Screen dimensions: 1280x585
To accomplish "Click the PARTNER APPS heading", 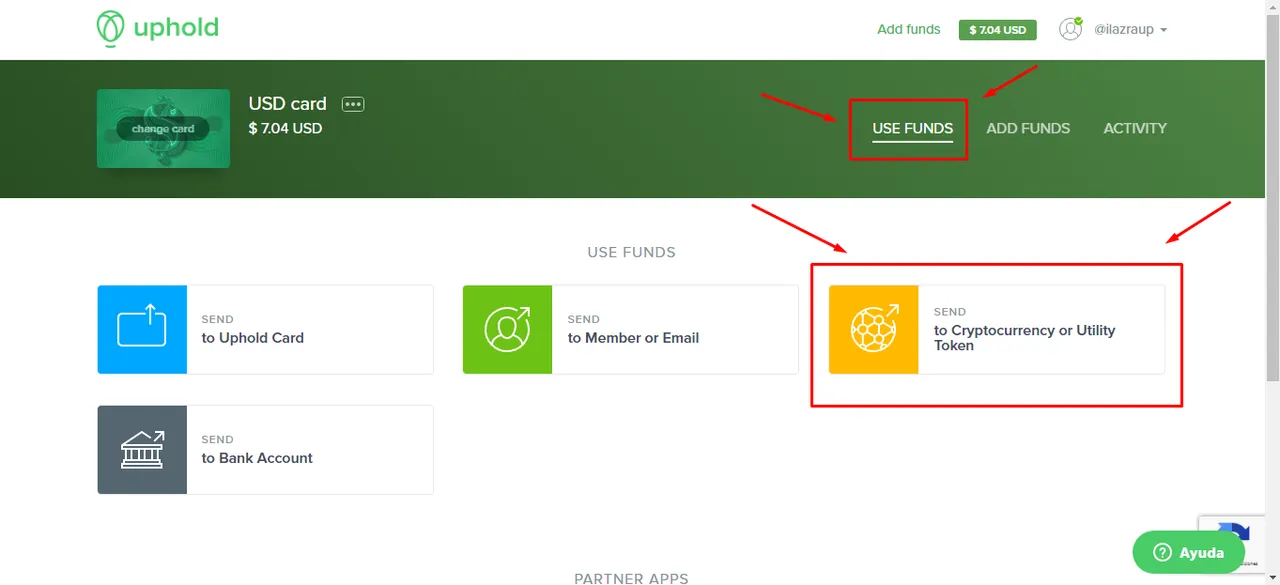I will (631, 578).
